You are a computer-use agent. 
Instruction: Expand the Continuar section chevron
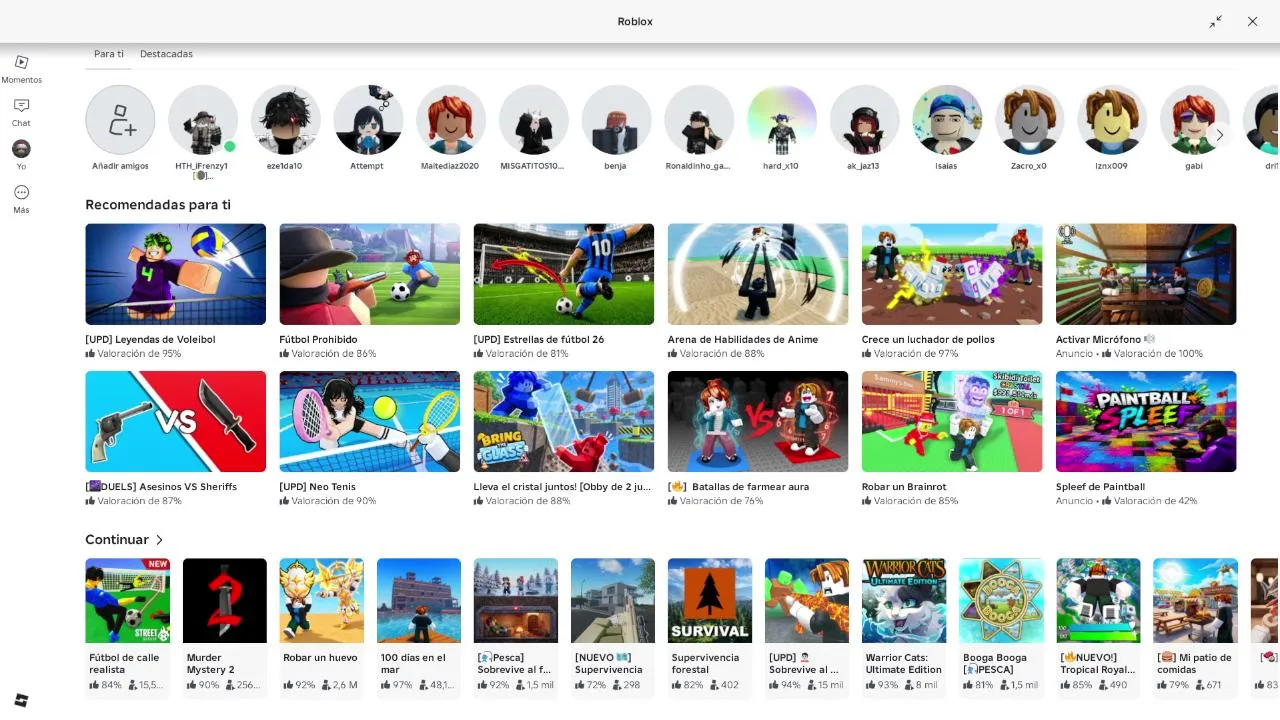(159, 540)
